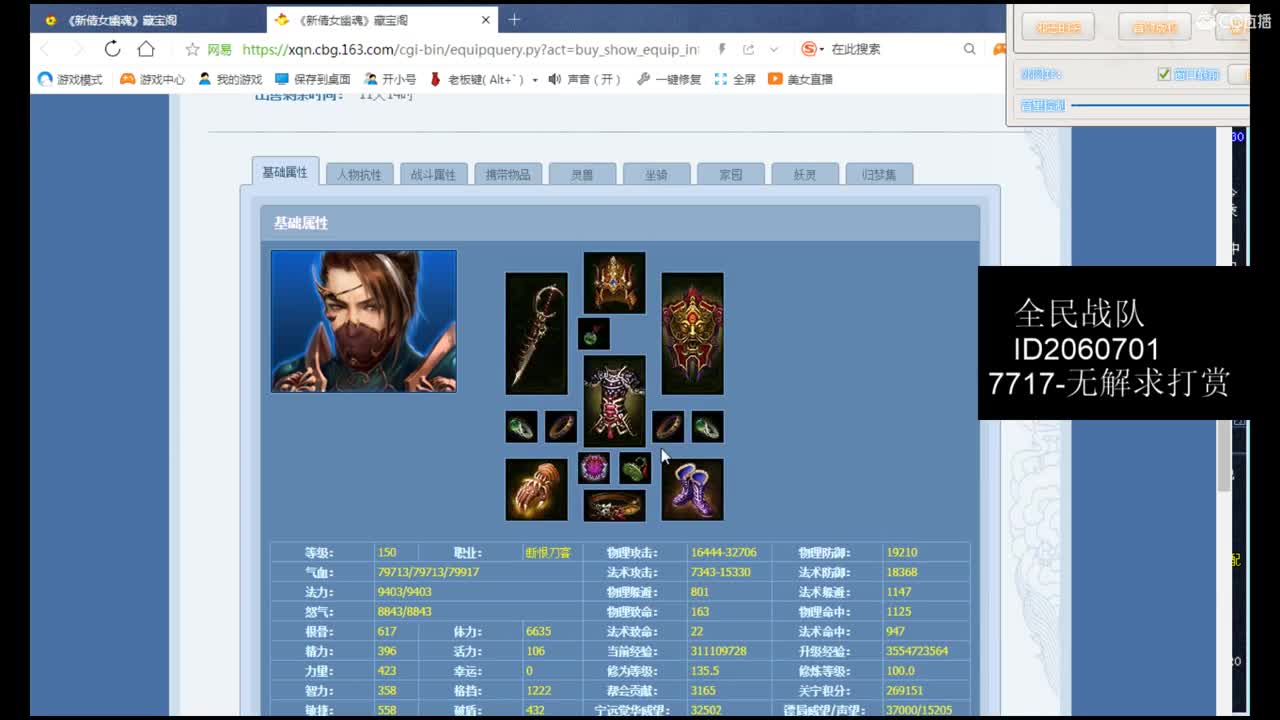Open the 灵兽 tab
Screen dimensions: 1280x720
click(582, 174)
